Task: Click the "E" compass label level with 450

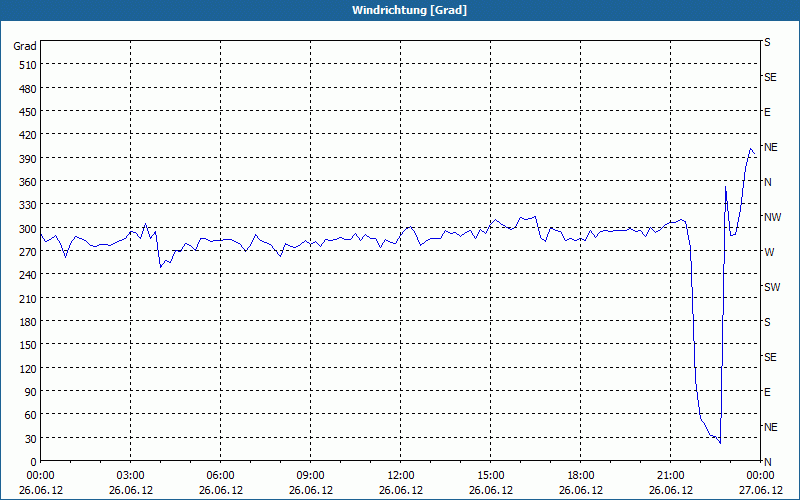Action: click(x=767, y=112)
